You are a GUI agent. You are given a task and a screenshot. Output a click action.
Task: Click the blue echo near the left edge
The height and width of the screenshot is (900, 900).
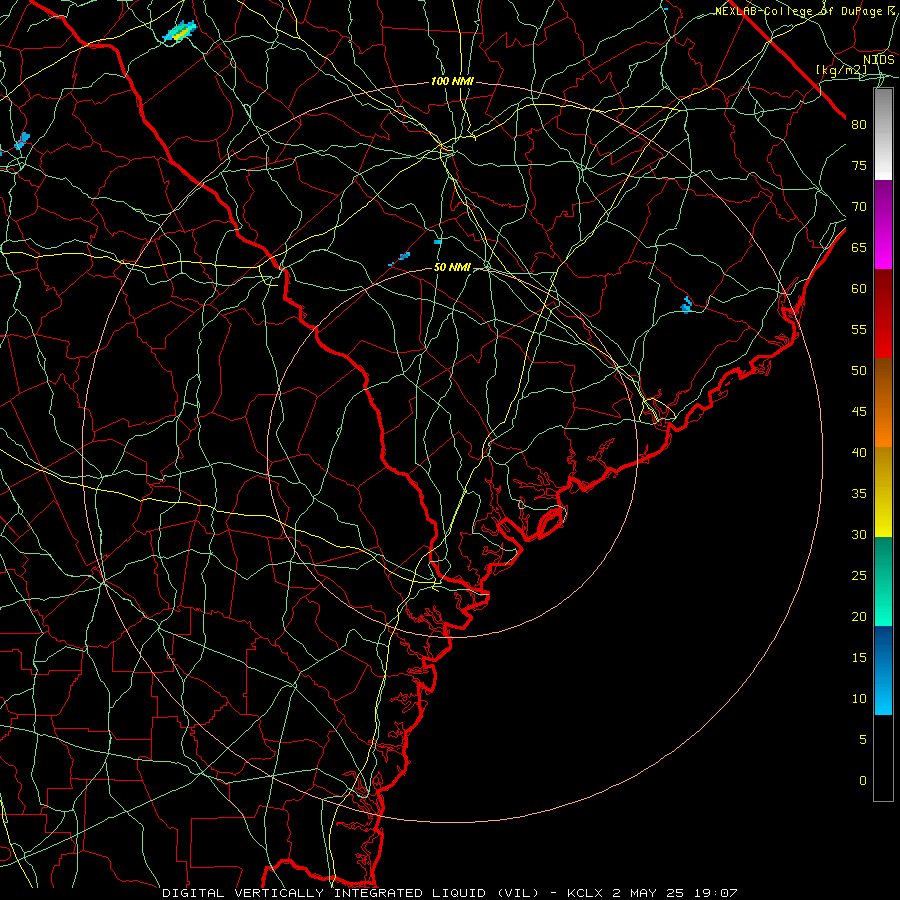pos(22,141)
